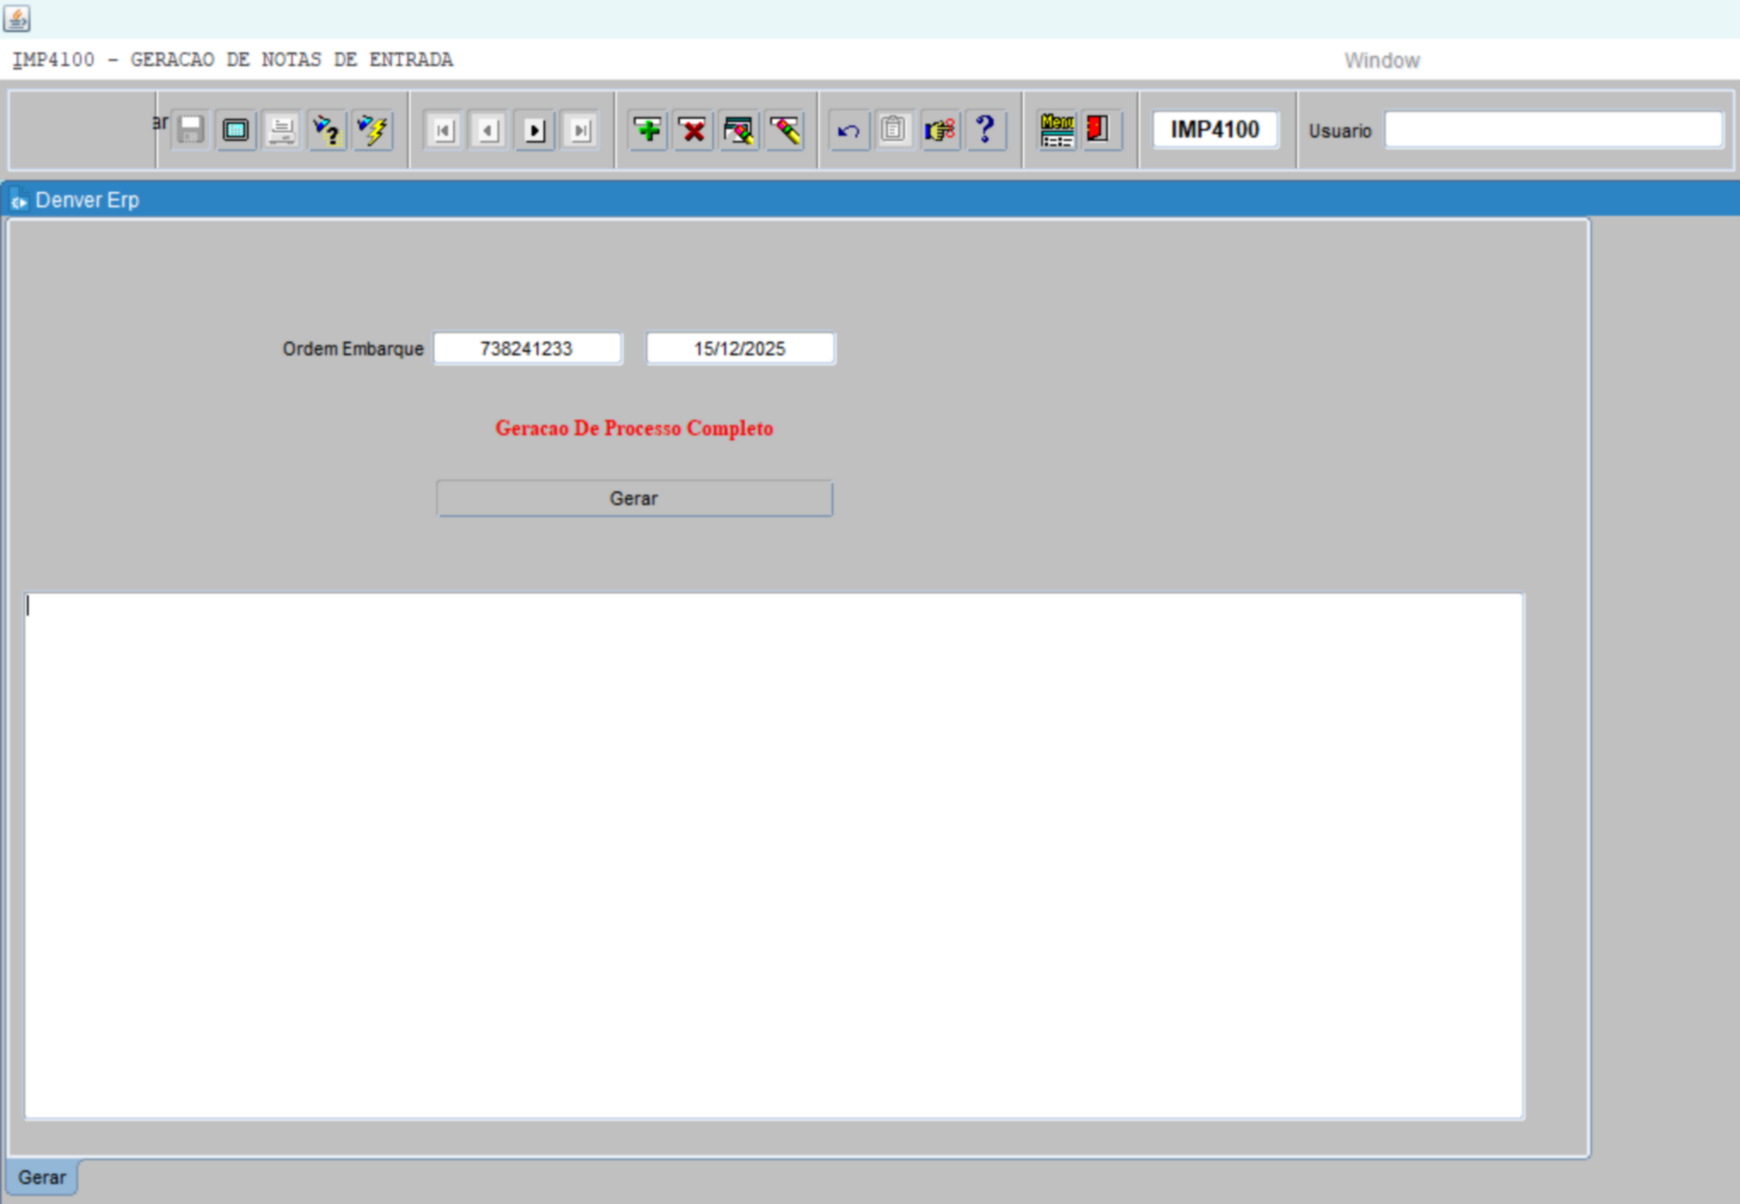Jump to the first record button

443,130
